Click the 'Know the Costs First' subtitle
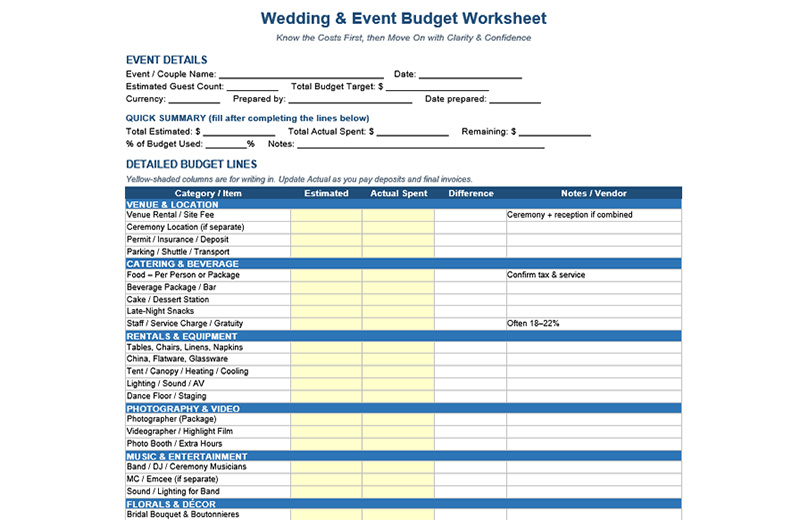 (403, 38)
